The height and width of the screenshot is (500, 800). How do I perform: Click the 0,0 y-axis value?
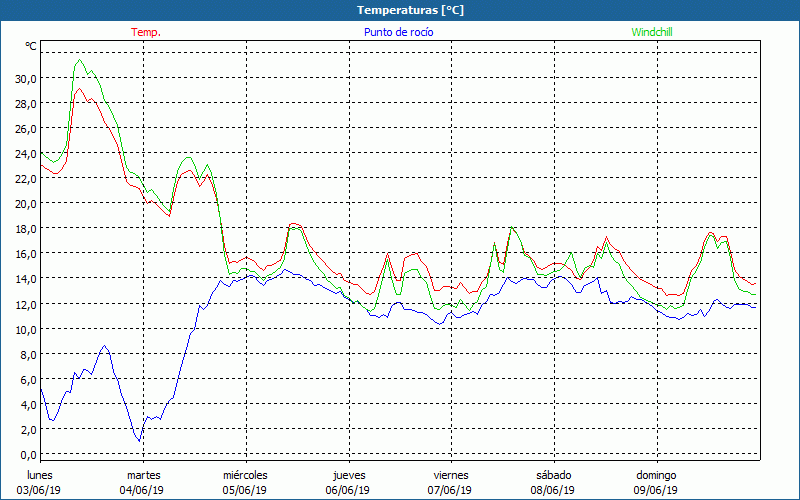tap(28, 454)
